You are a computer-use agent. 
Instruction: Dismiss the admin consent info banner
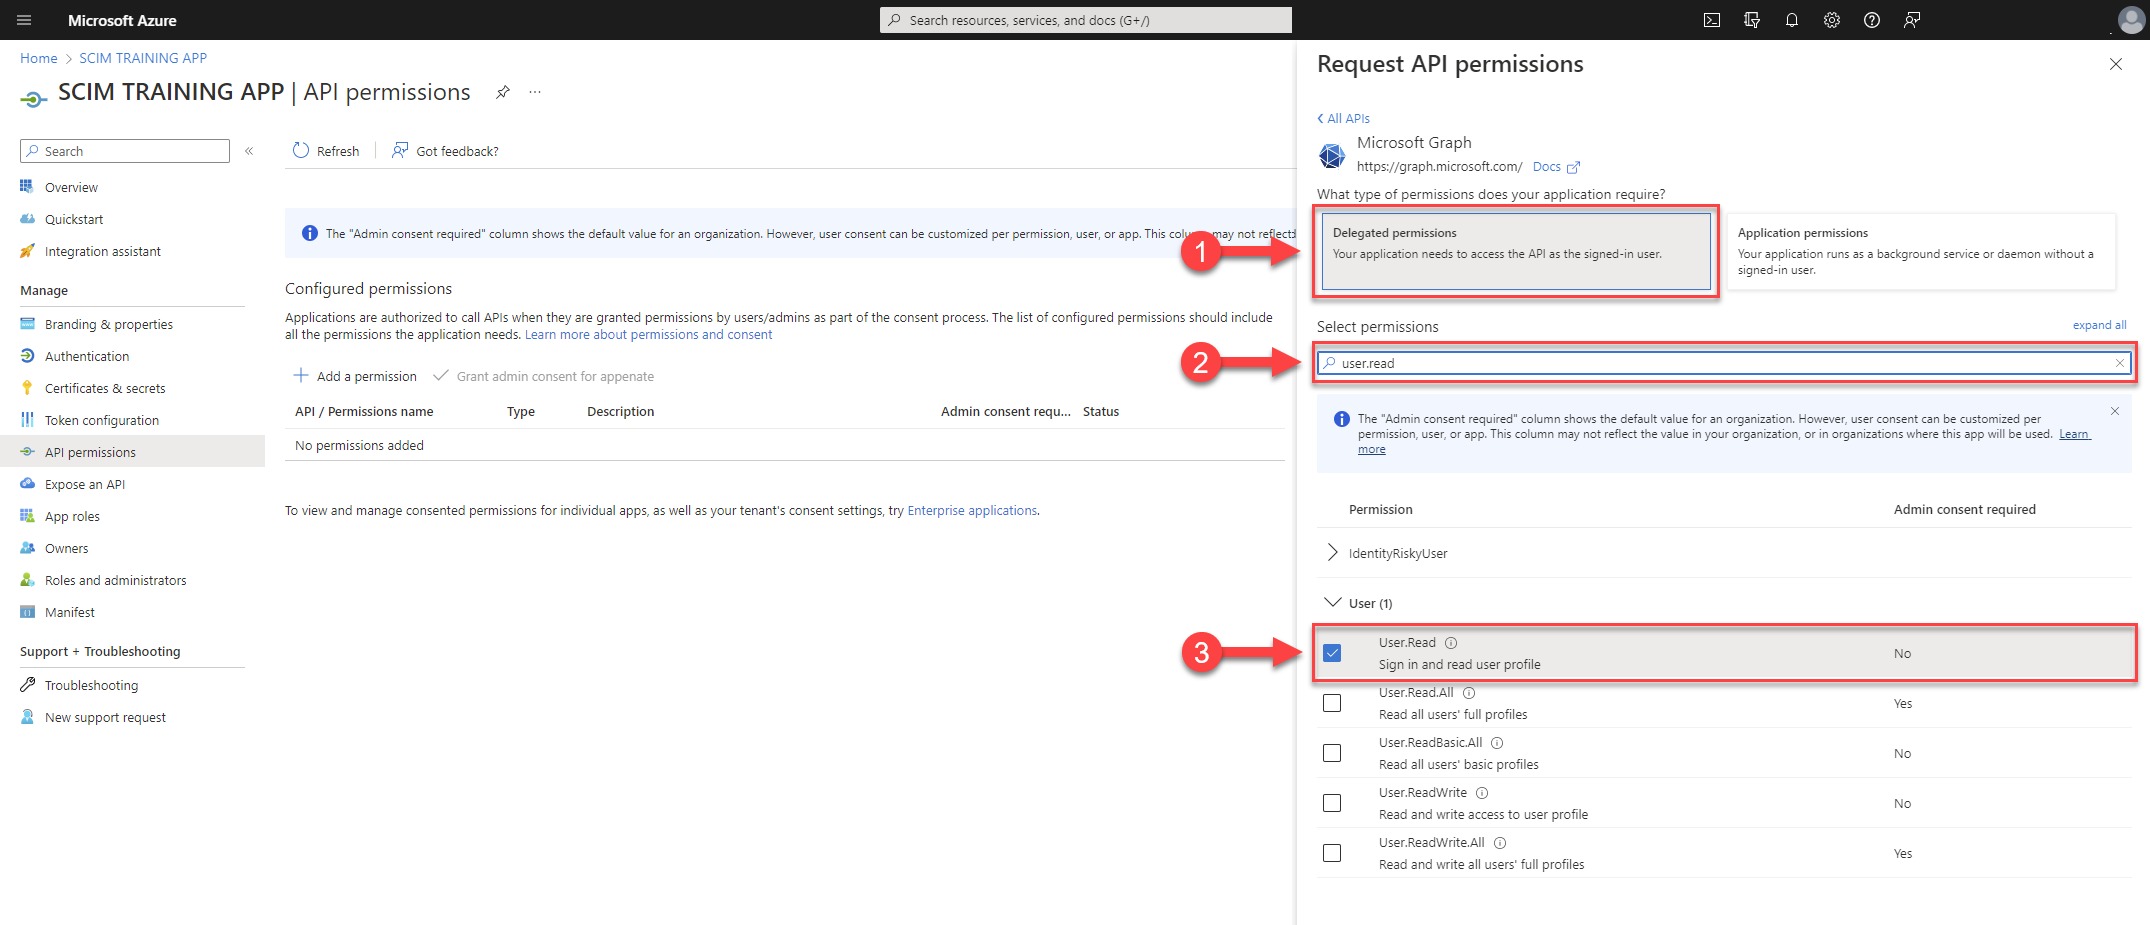(x=2115, y=411)
